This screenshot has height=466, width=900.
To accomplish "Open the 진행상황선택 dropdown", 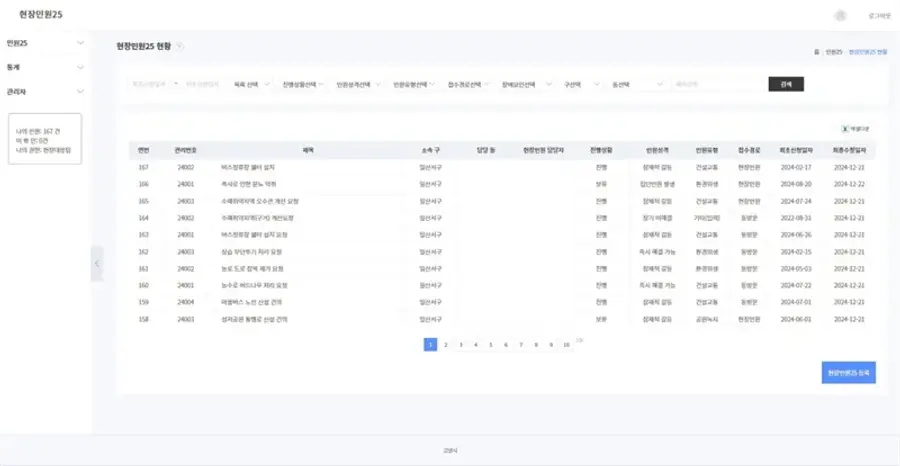I will coord(303,84).
